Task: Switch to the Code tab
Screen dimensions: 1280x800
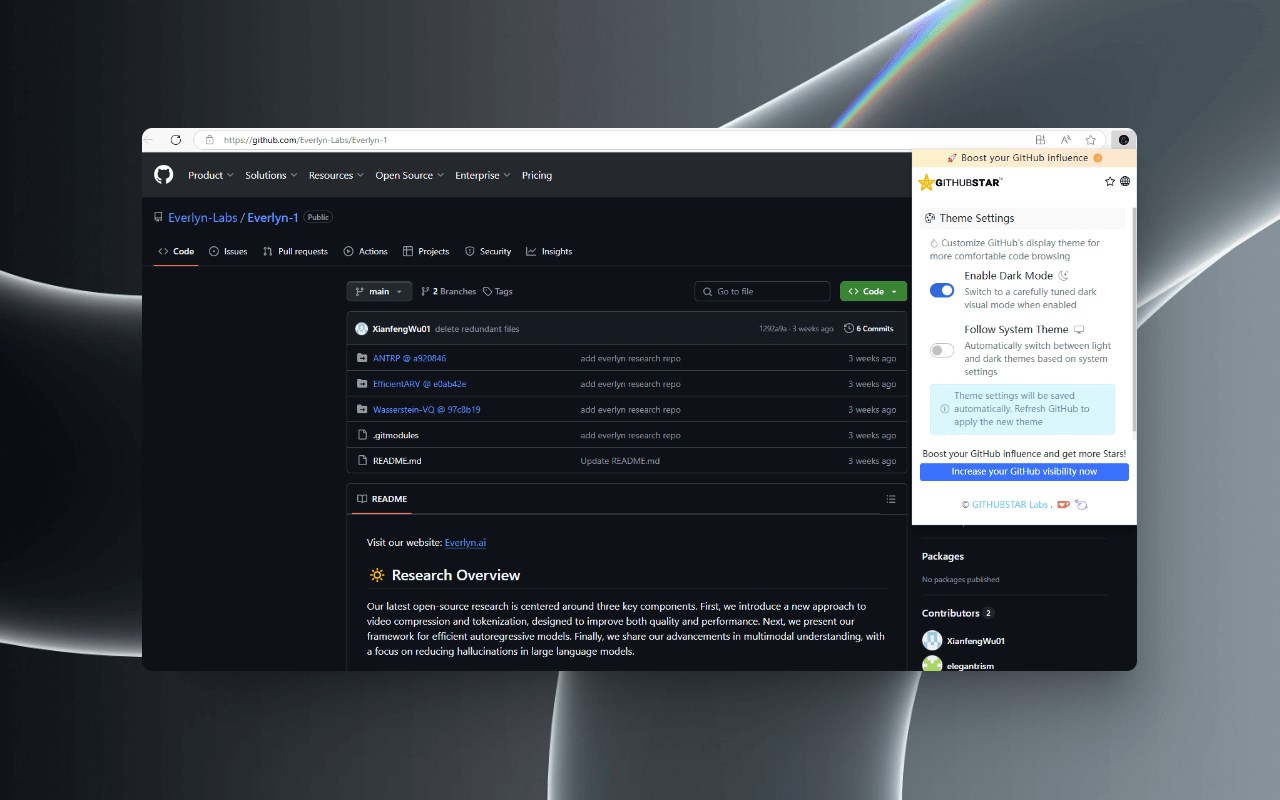Action: pyautogui.click(x=176, y=251)
